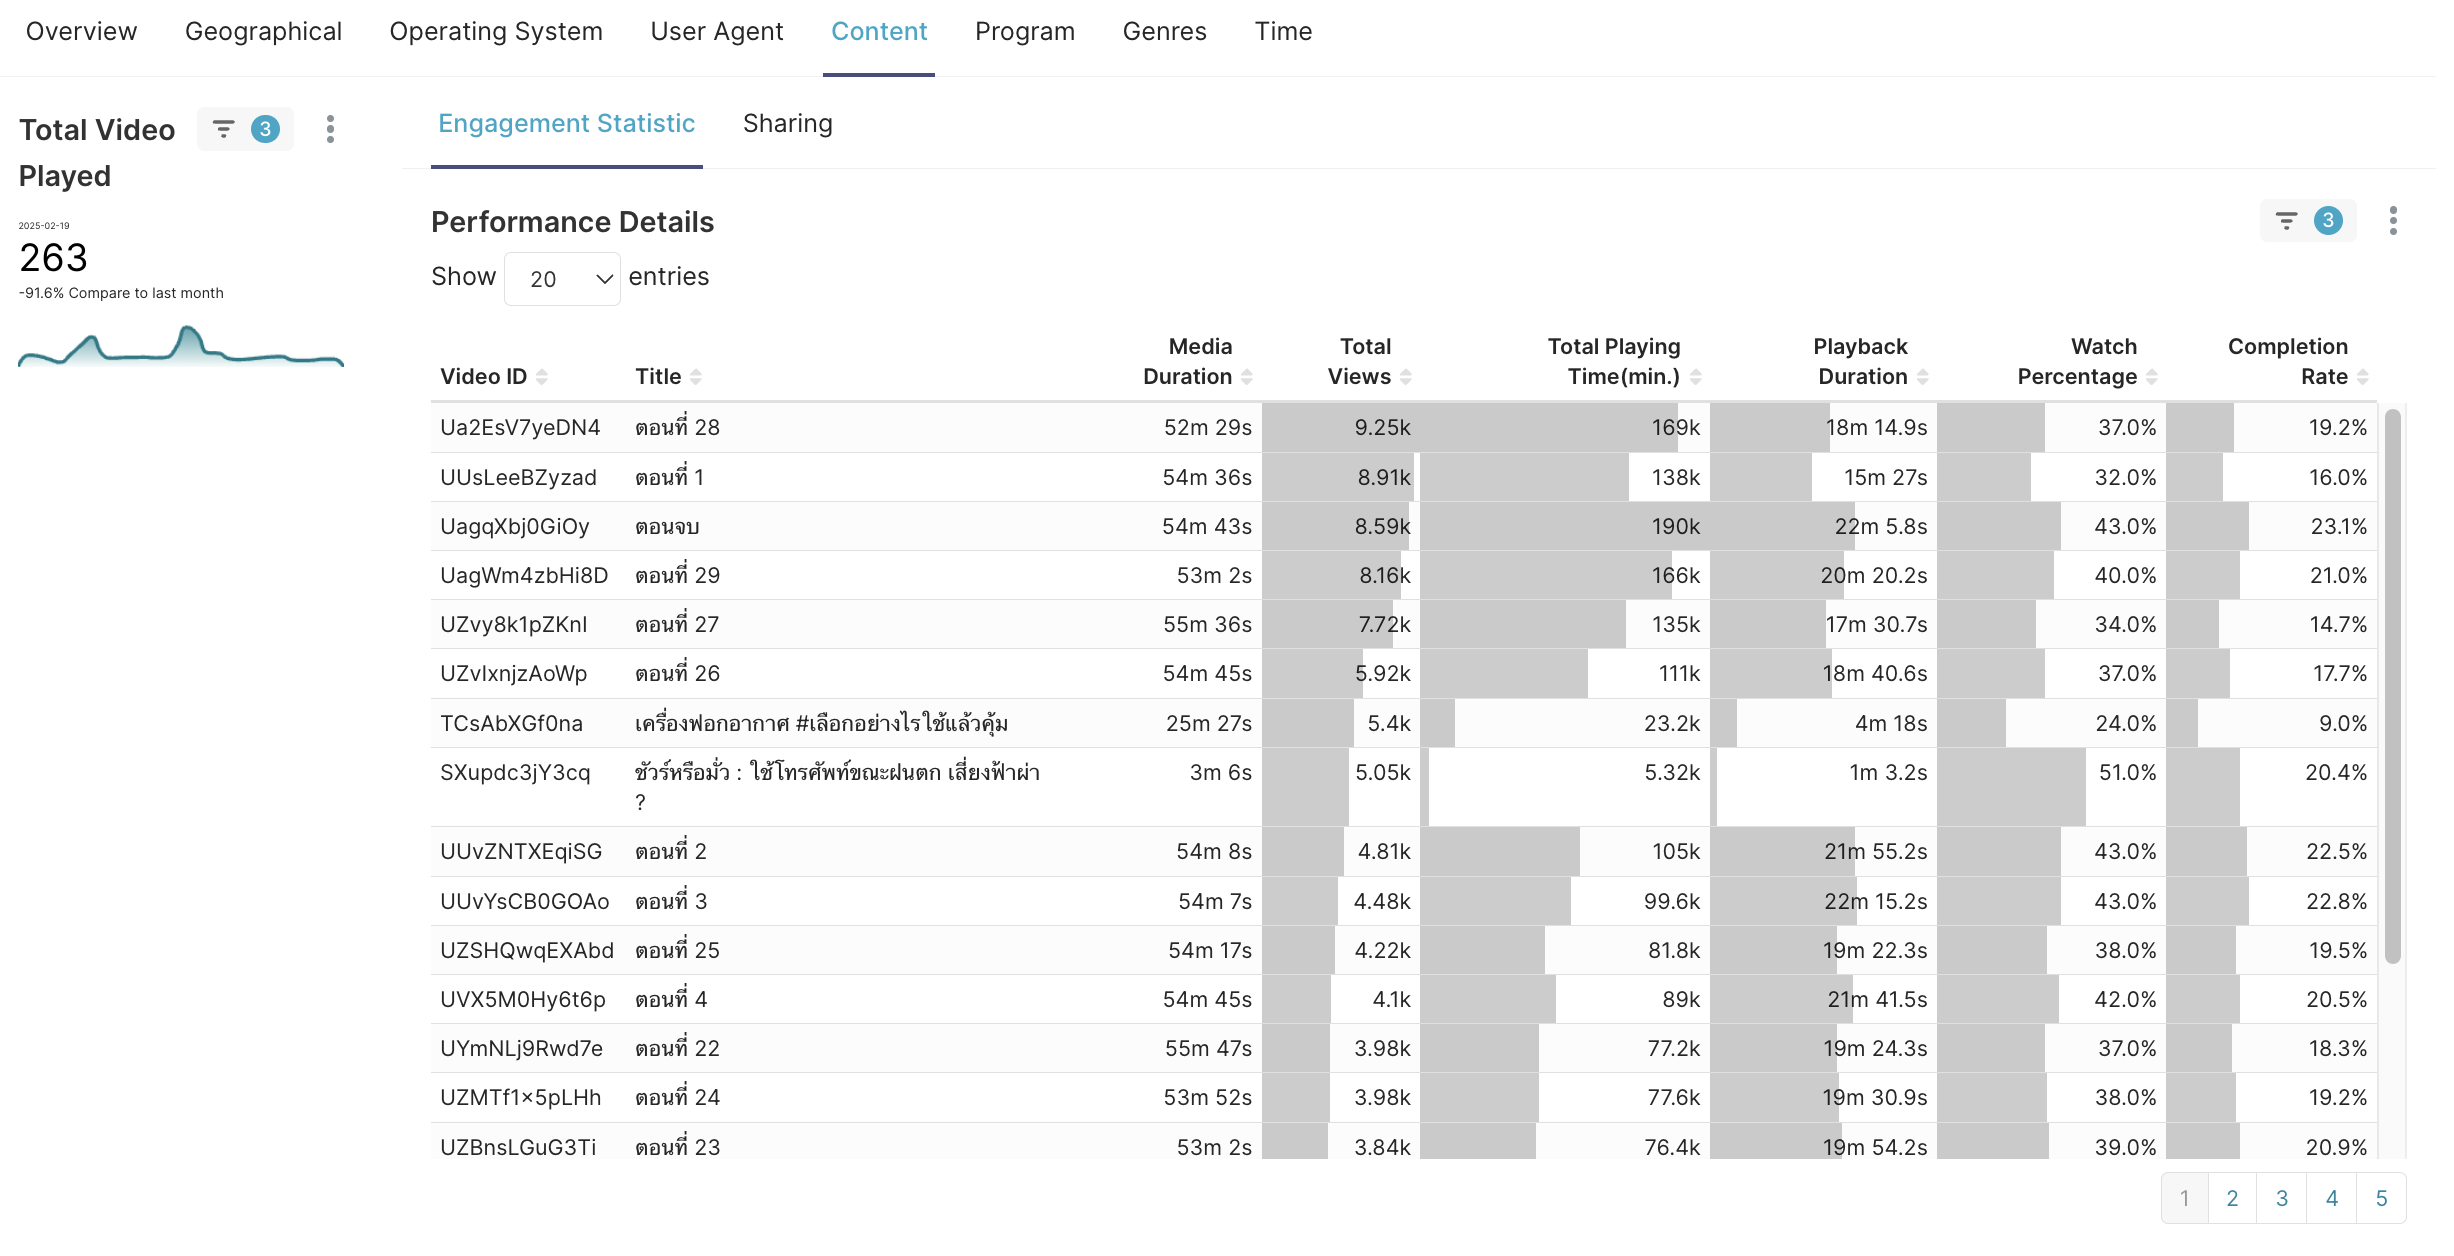This screenshot has width=2454, height=1256.
Task: Click Video ID UUvYsCB0GOAo
Action: tap(525, 902)
